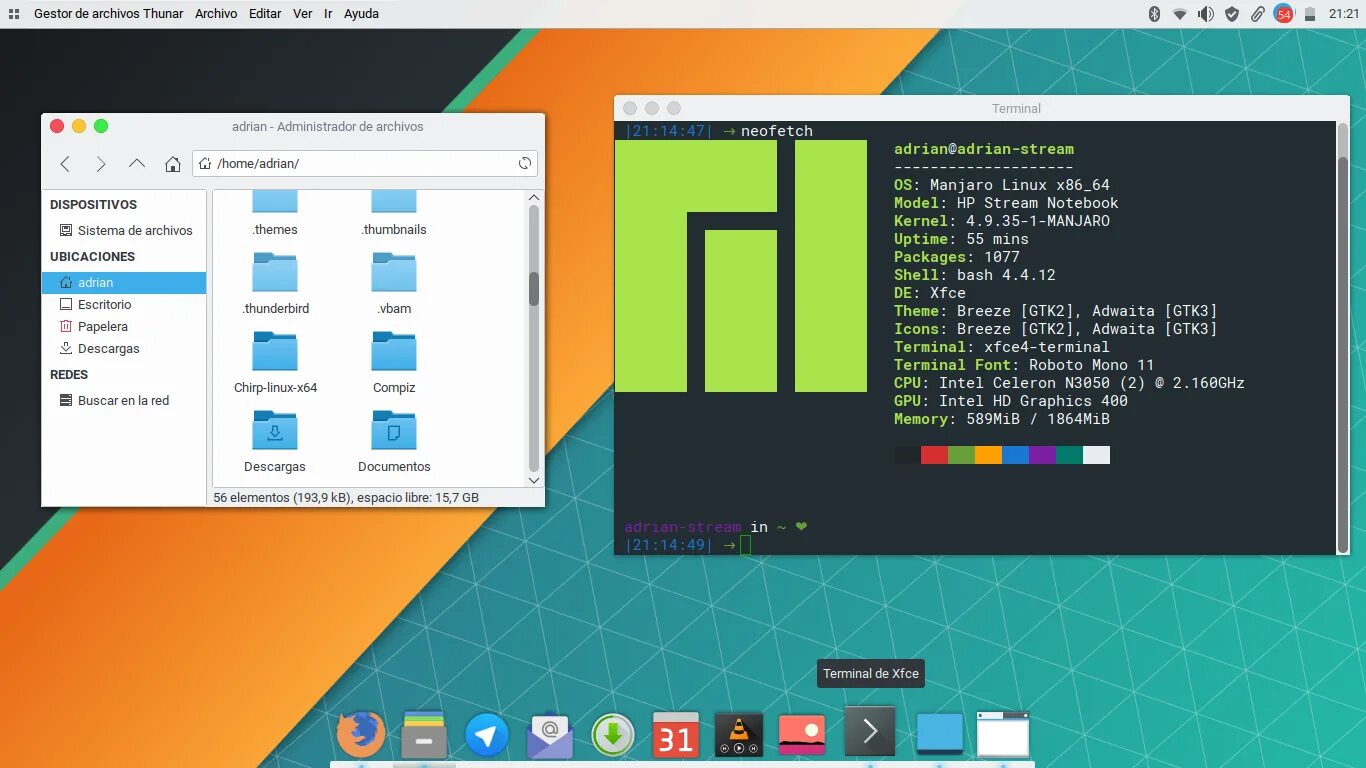Open Telegram from the dock
The height and width of the screenshot is (768, 1366).
487,737
